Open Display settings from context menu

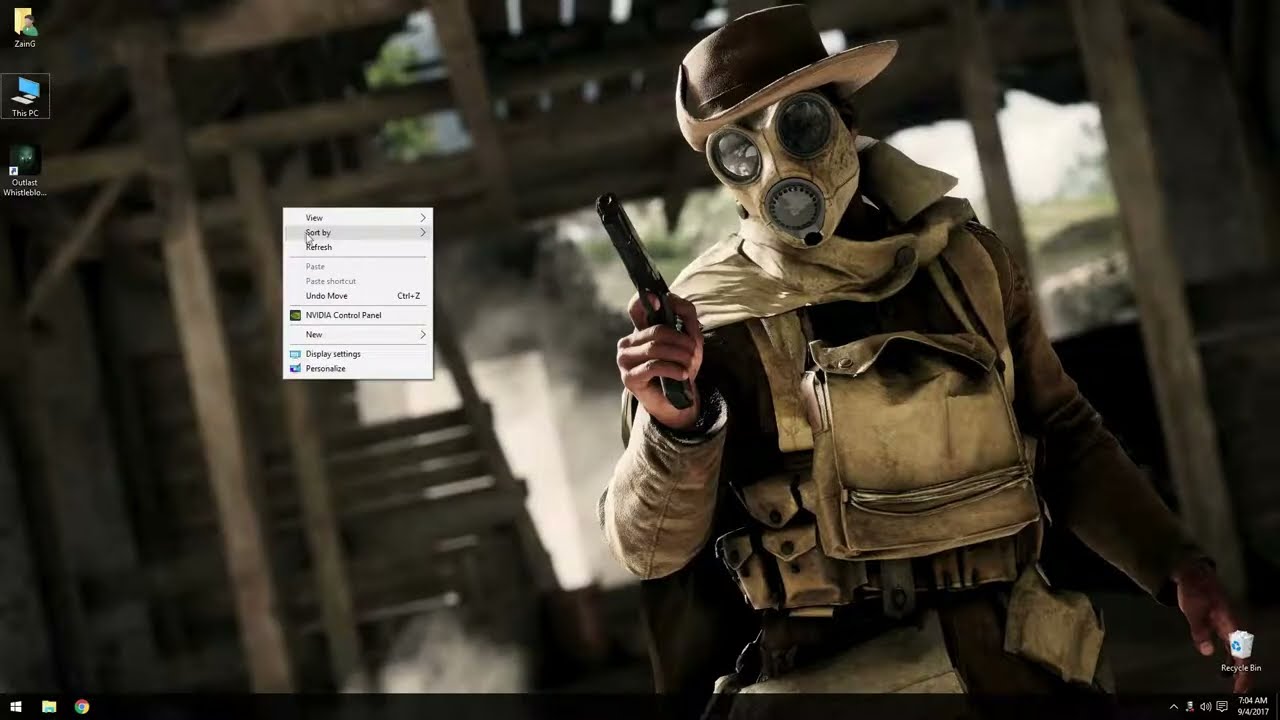coord(358,354)
